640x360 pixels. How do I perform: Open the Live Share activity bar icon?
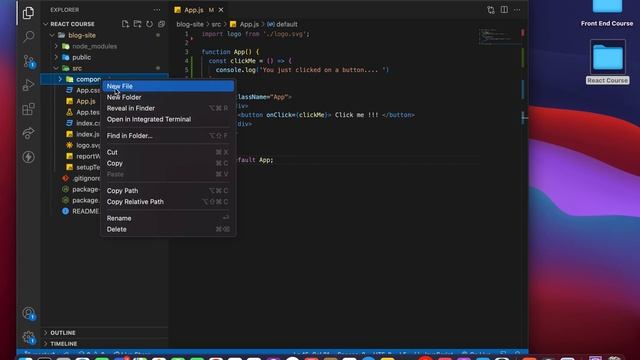[x=28, y=133]
